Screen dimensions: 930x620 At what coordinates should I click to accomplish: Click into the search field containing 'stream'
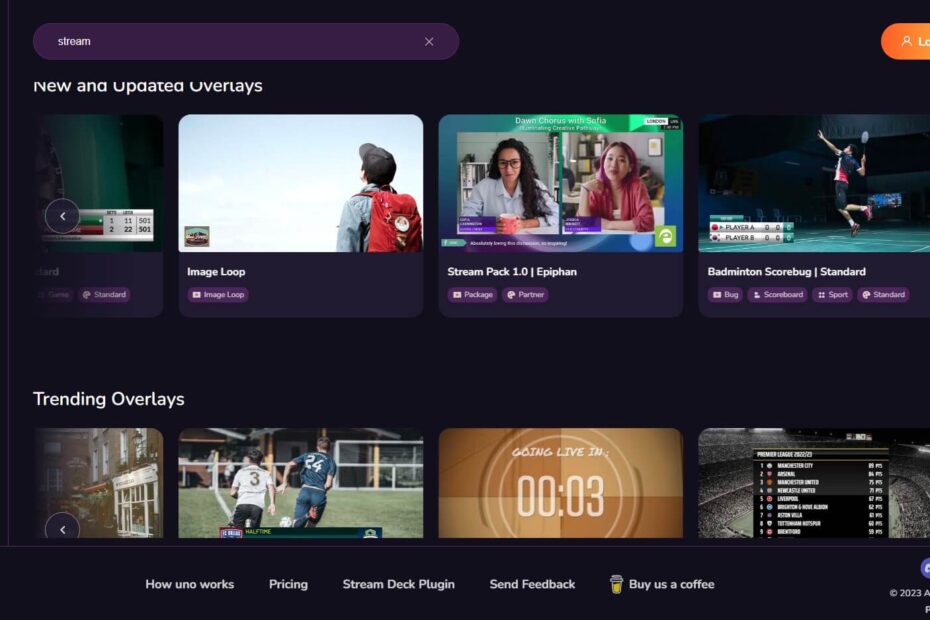pos(230,42)
